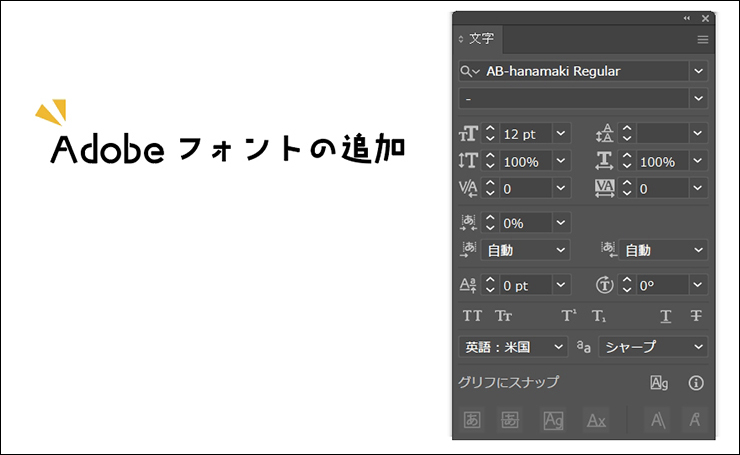The image size is (740, 455).
Task: Apply Strikethrough text style icon
Action: click(x=696, y=316)
